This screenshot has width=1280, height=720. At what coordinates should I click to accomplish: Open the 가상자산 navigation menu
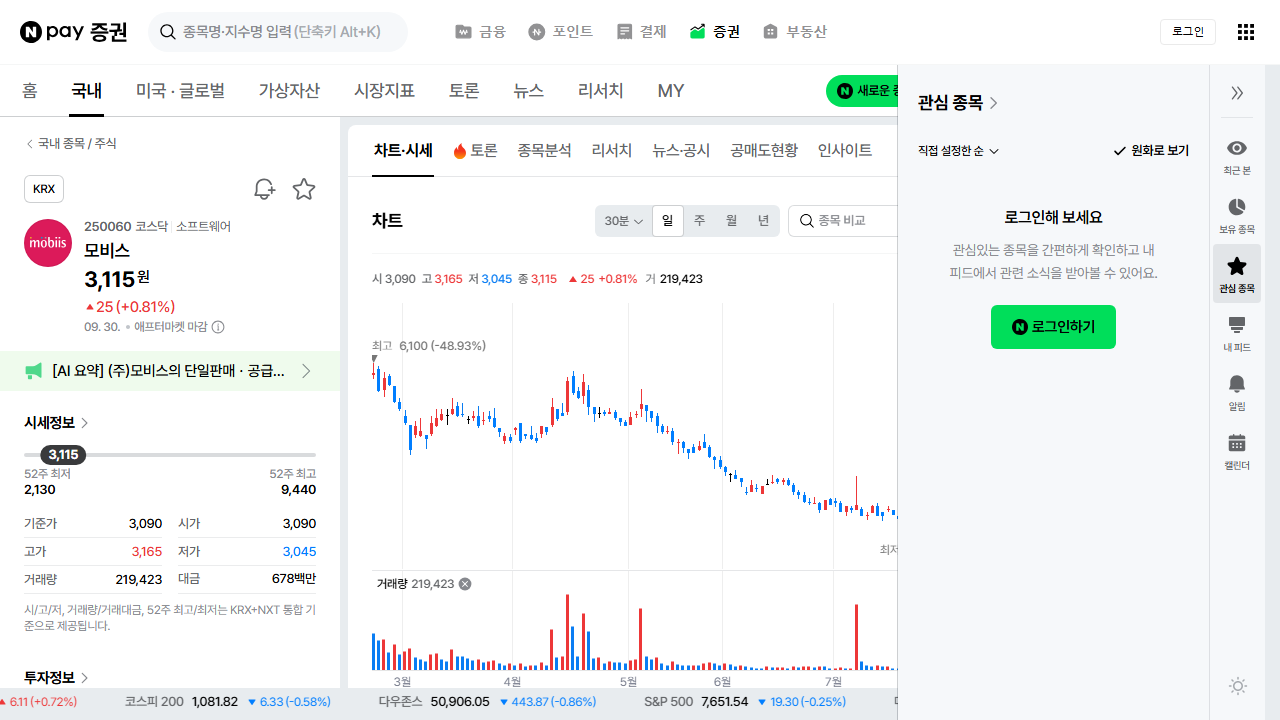click(x=289, y=91)
